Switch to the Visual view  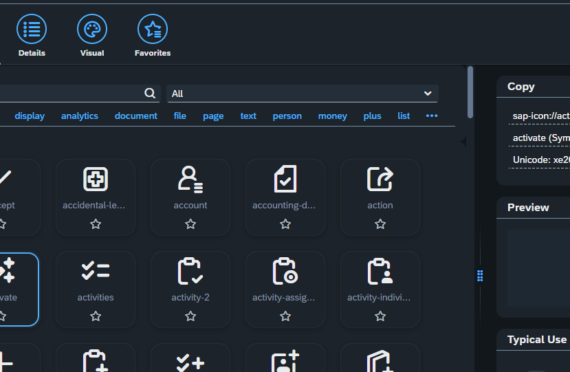tap(92, 36)
